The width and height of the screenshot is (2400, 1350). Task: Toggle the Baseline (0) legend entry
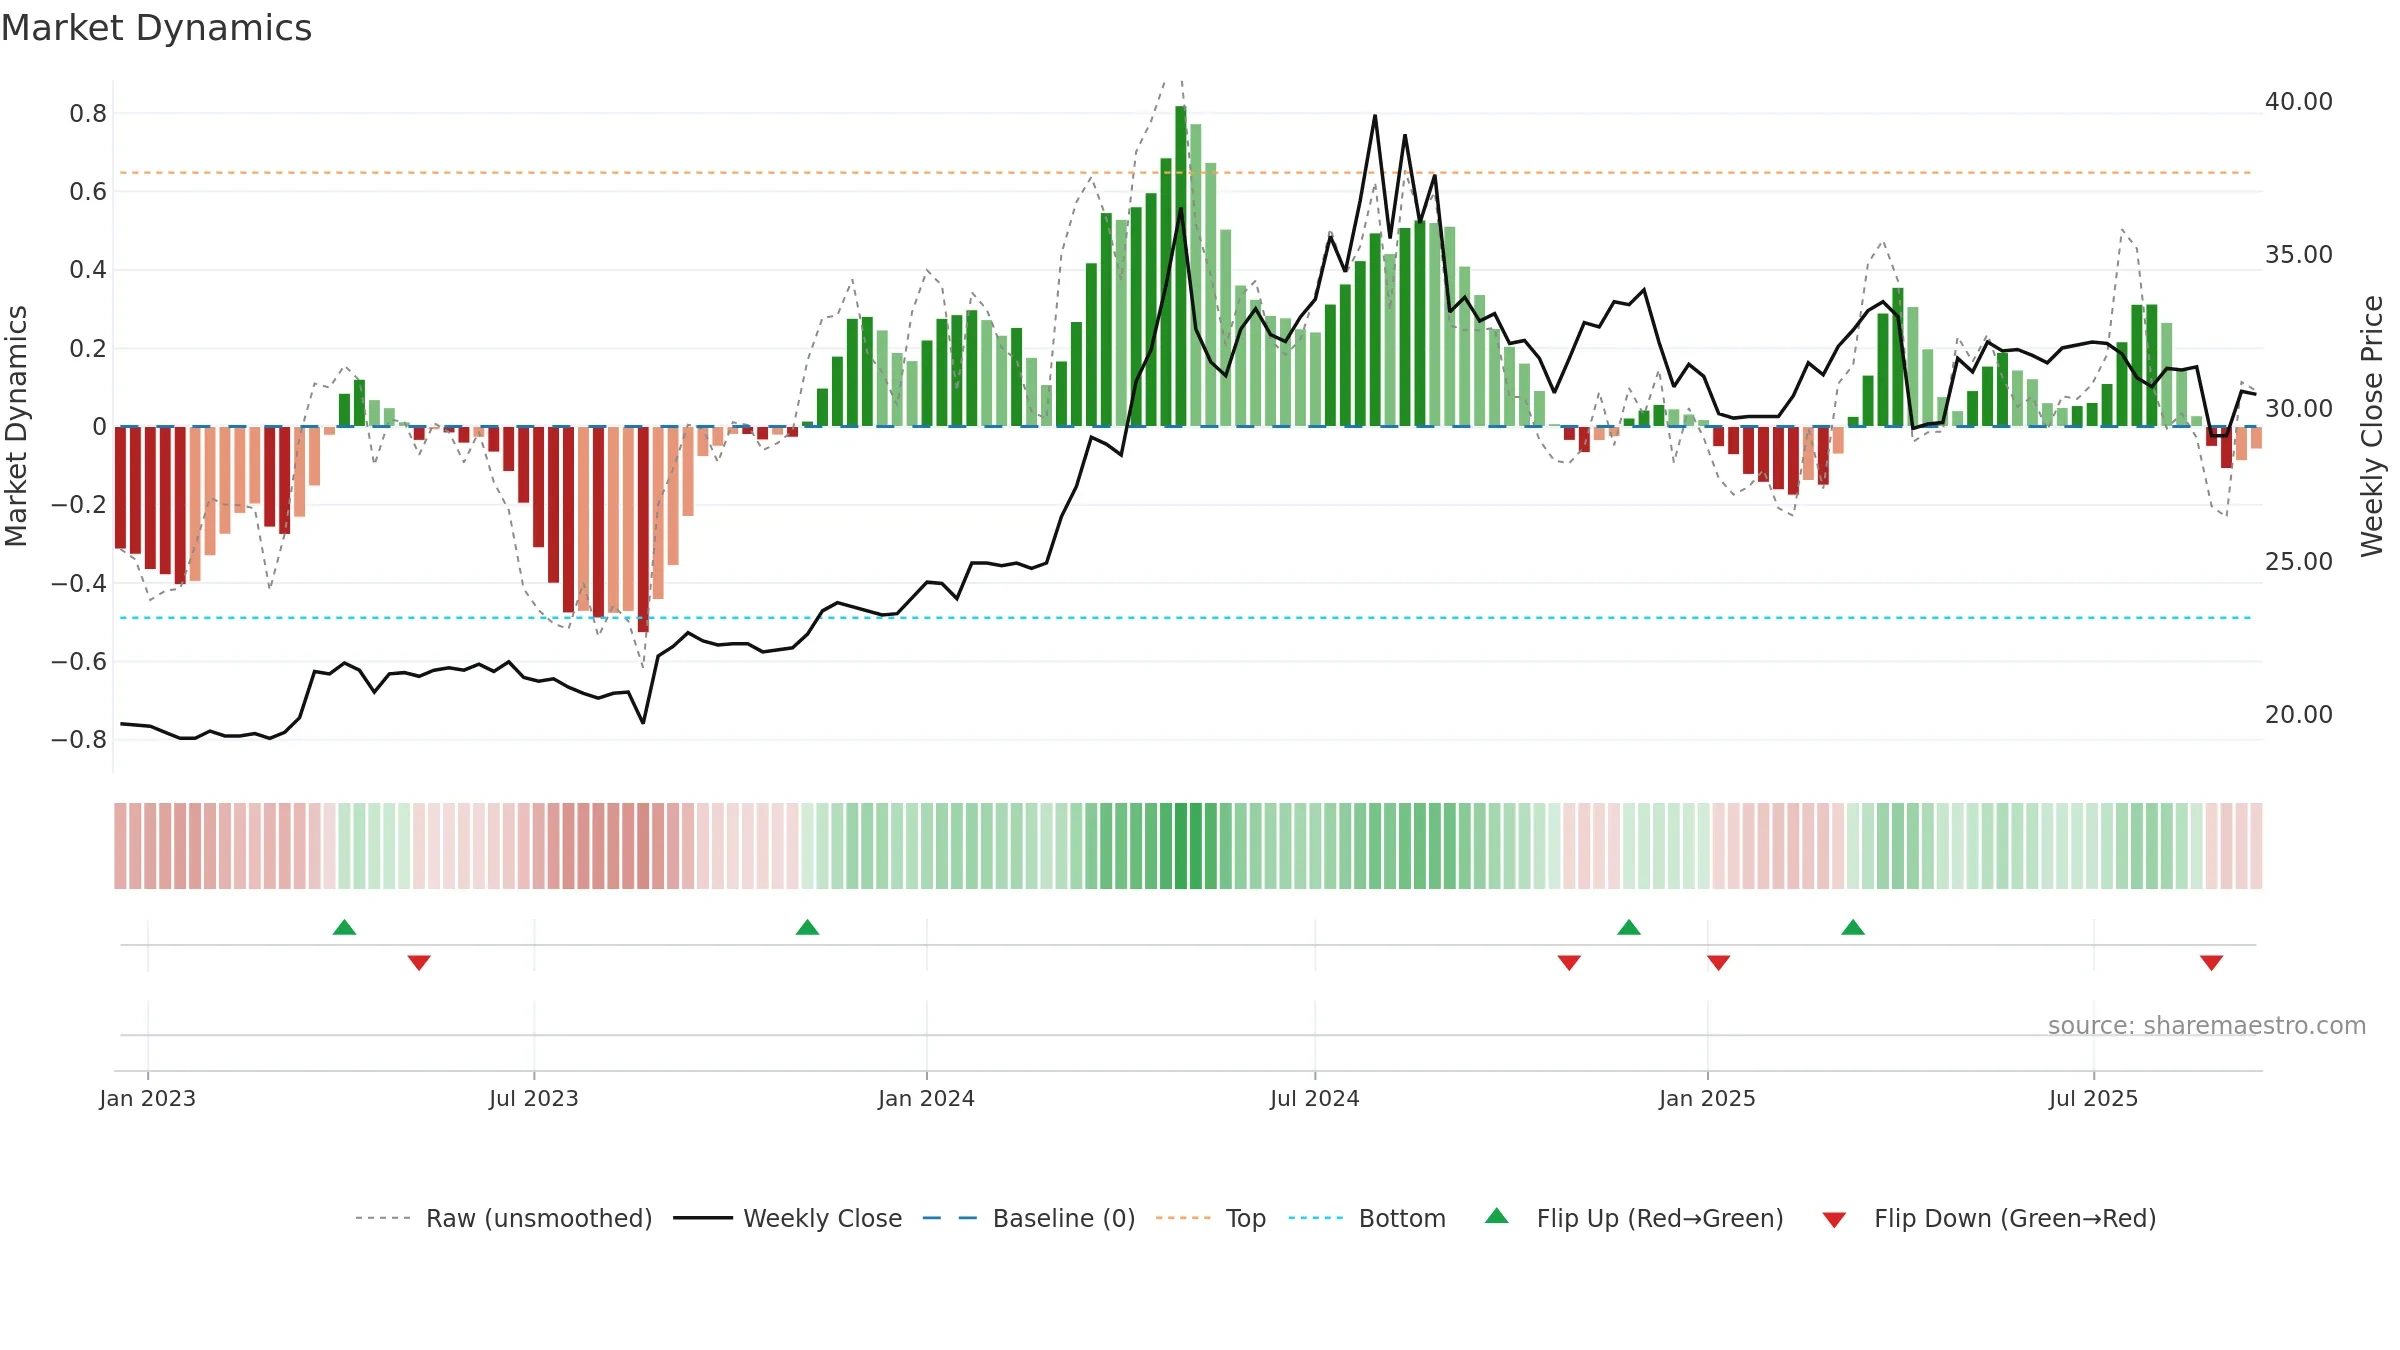[x=1028, y=1218]
